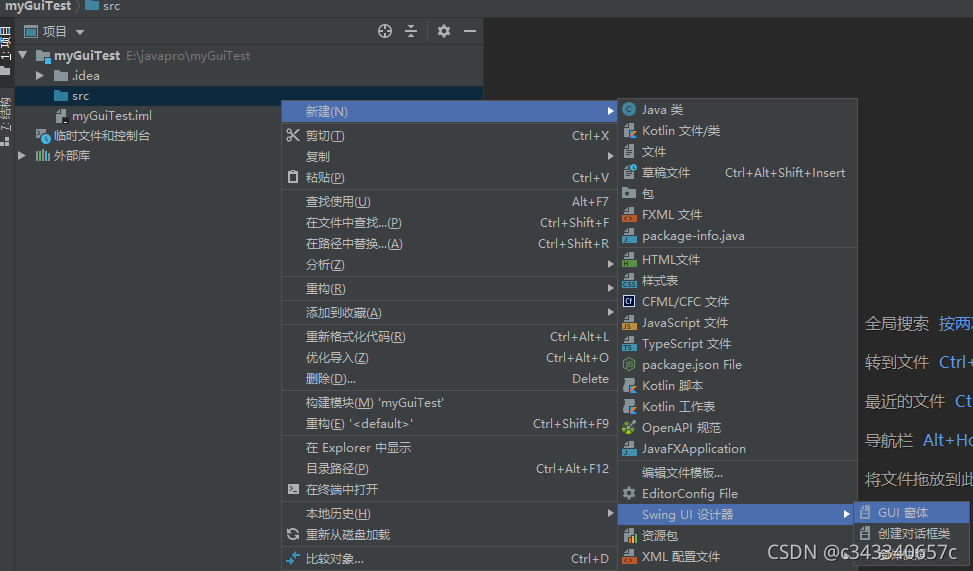Click the FXML 文件 icon
The width and height of the screenshot is (973, 571).
tap(629, 215)
